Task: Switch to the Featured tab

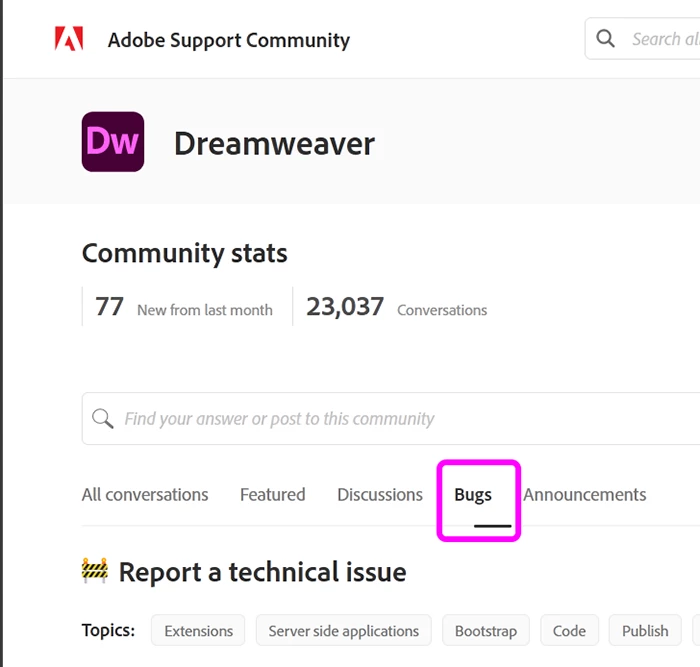Action: [x=272, y=495]
